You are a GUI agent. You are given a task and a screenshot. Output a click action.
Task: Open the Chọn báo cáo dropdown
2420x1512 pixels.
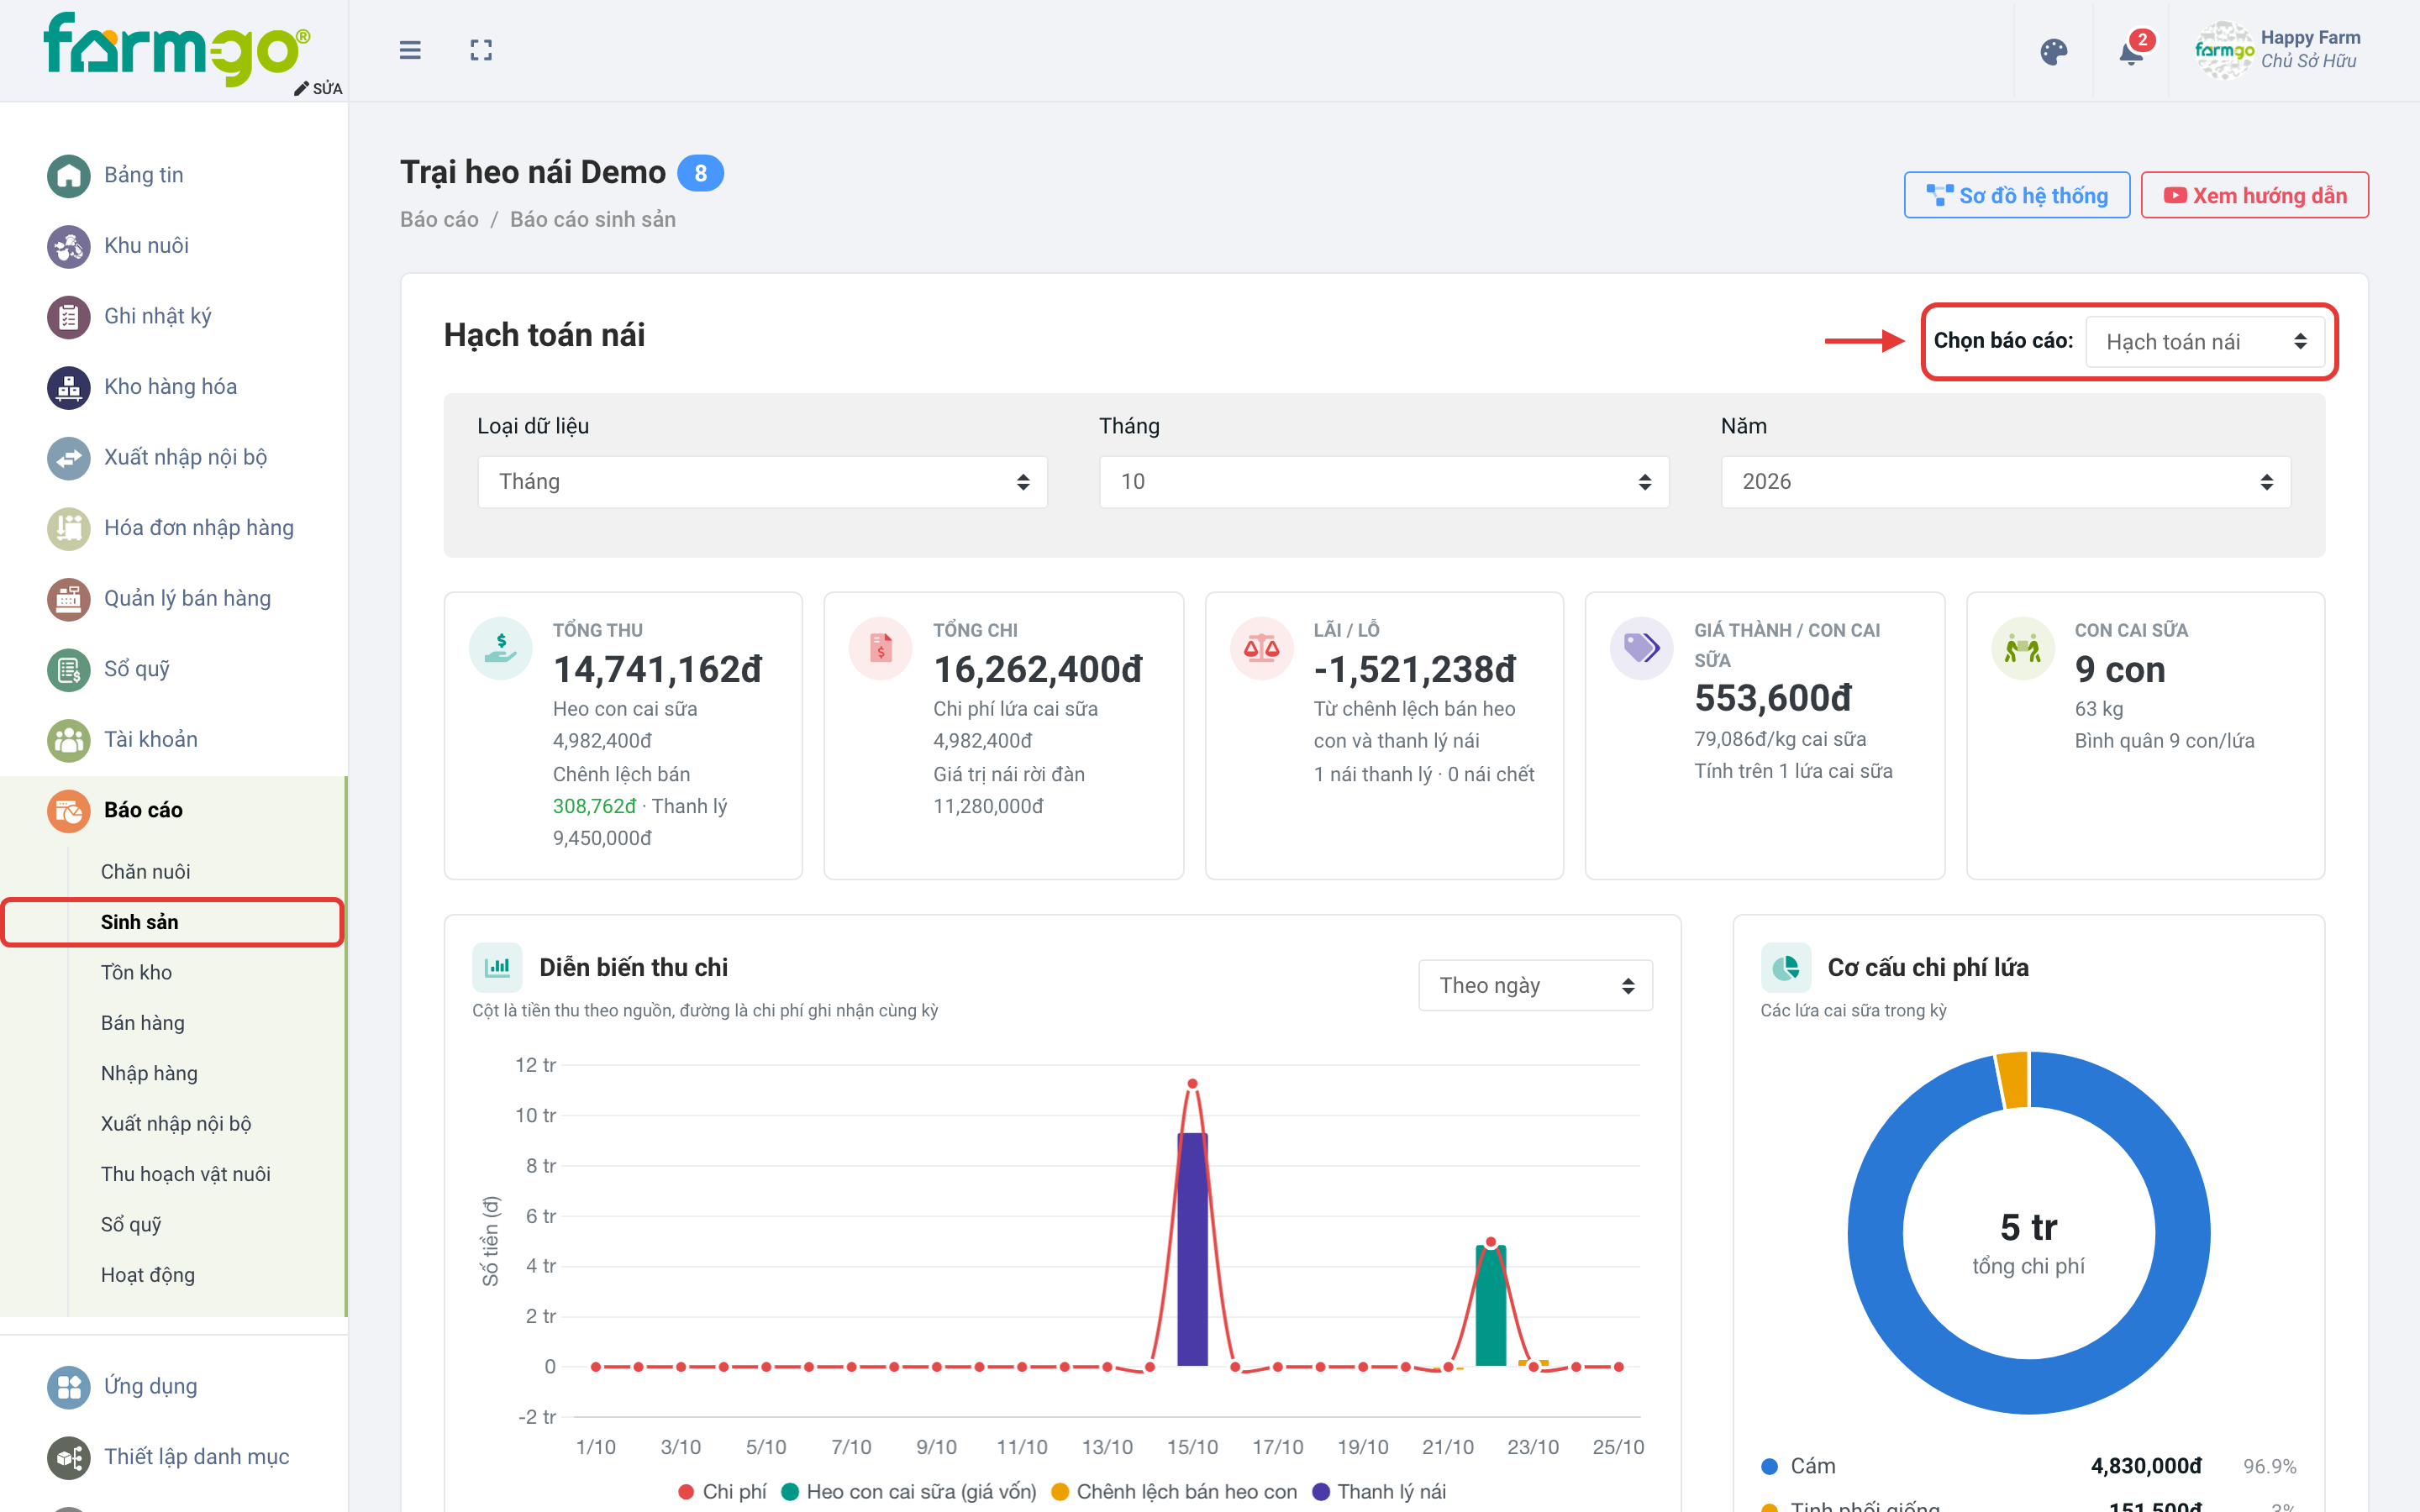click(2206, 342)
